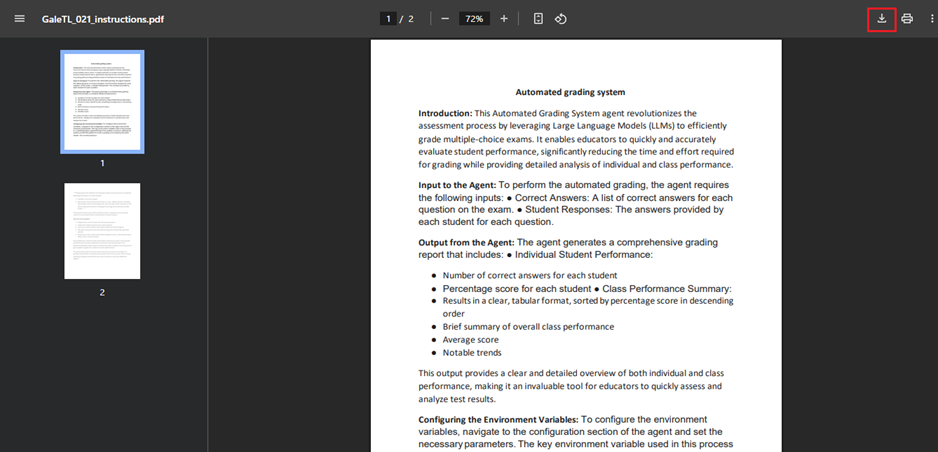The image size is (938, 452).
Task: Edit the 72% zoom level field
Action: (x=474, y=19)
